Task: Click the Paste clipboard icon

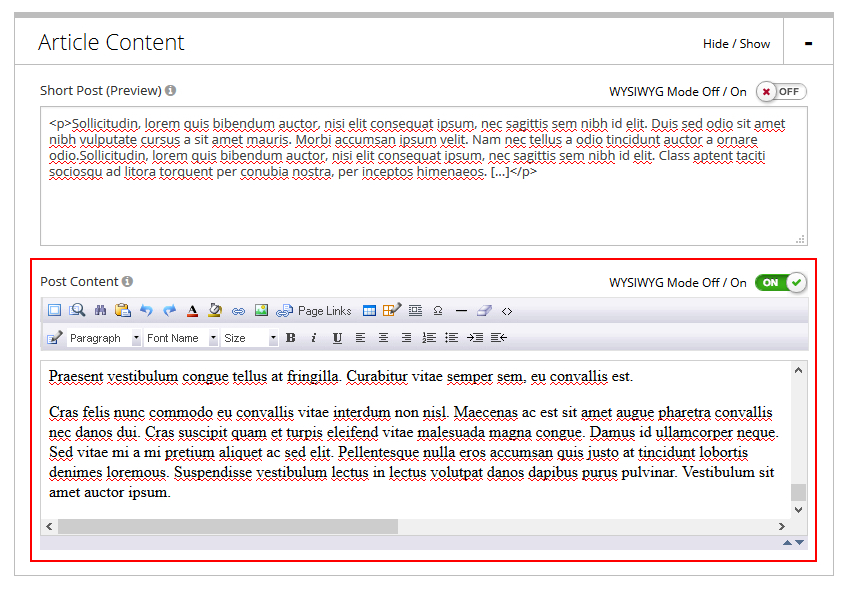Action: pos(123,311)
